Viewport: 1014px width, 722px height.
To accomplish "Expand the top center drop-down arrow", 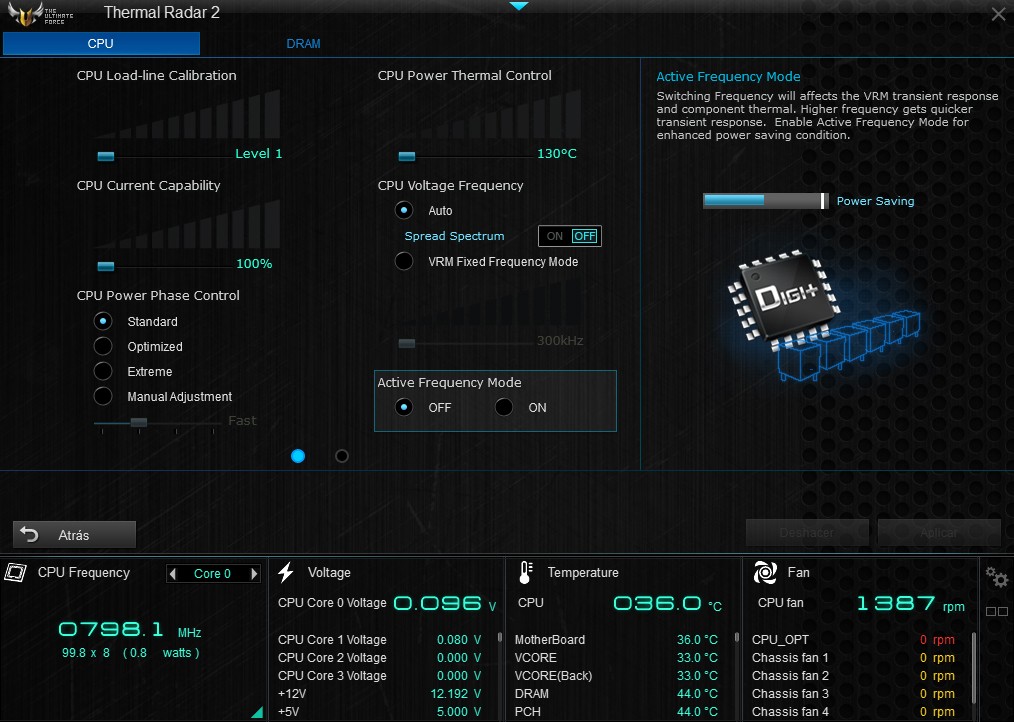I will tap(519, 6).
